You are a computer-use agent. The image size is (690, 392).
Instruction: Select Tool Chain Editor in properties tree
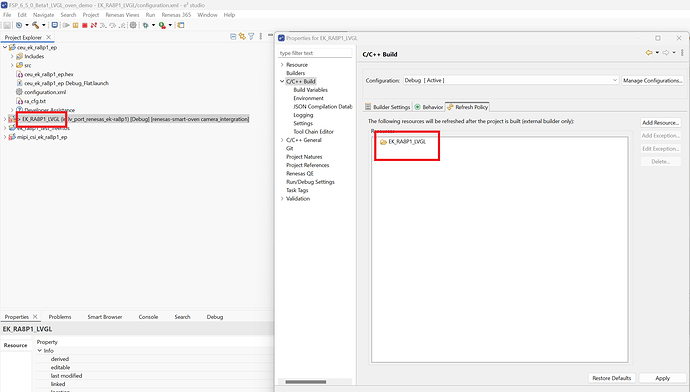pos(313,132)
